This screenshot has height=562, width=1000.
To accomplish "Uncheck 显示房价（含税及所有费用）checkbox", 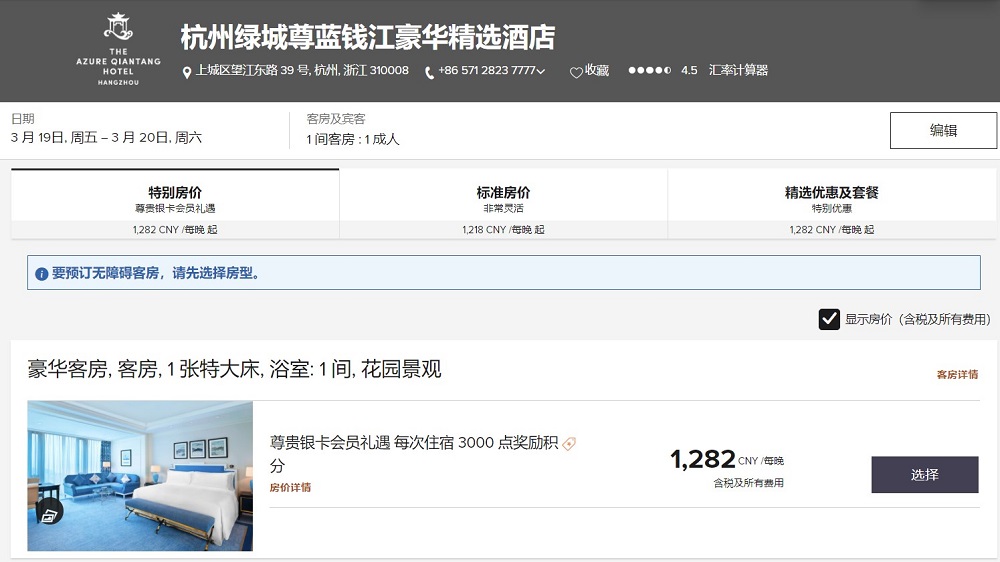I will click(x=829, y=319).
